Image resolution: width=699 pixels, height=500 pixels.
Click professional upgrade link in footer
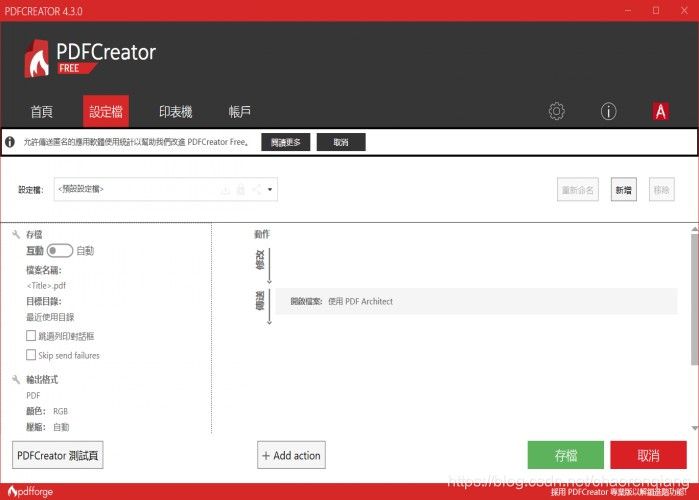click(619, 492)
